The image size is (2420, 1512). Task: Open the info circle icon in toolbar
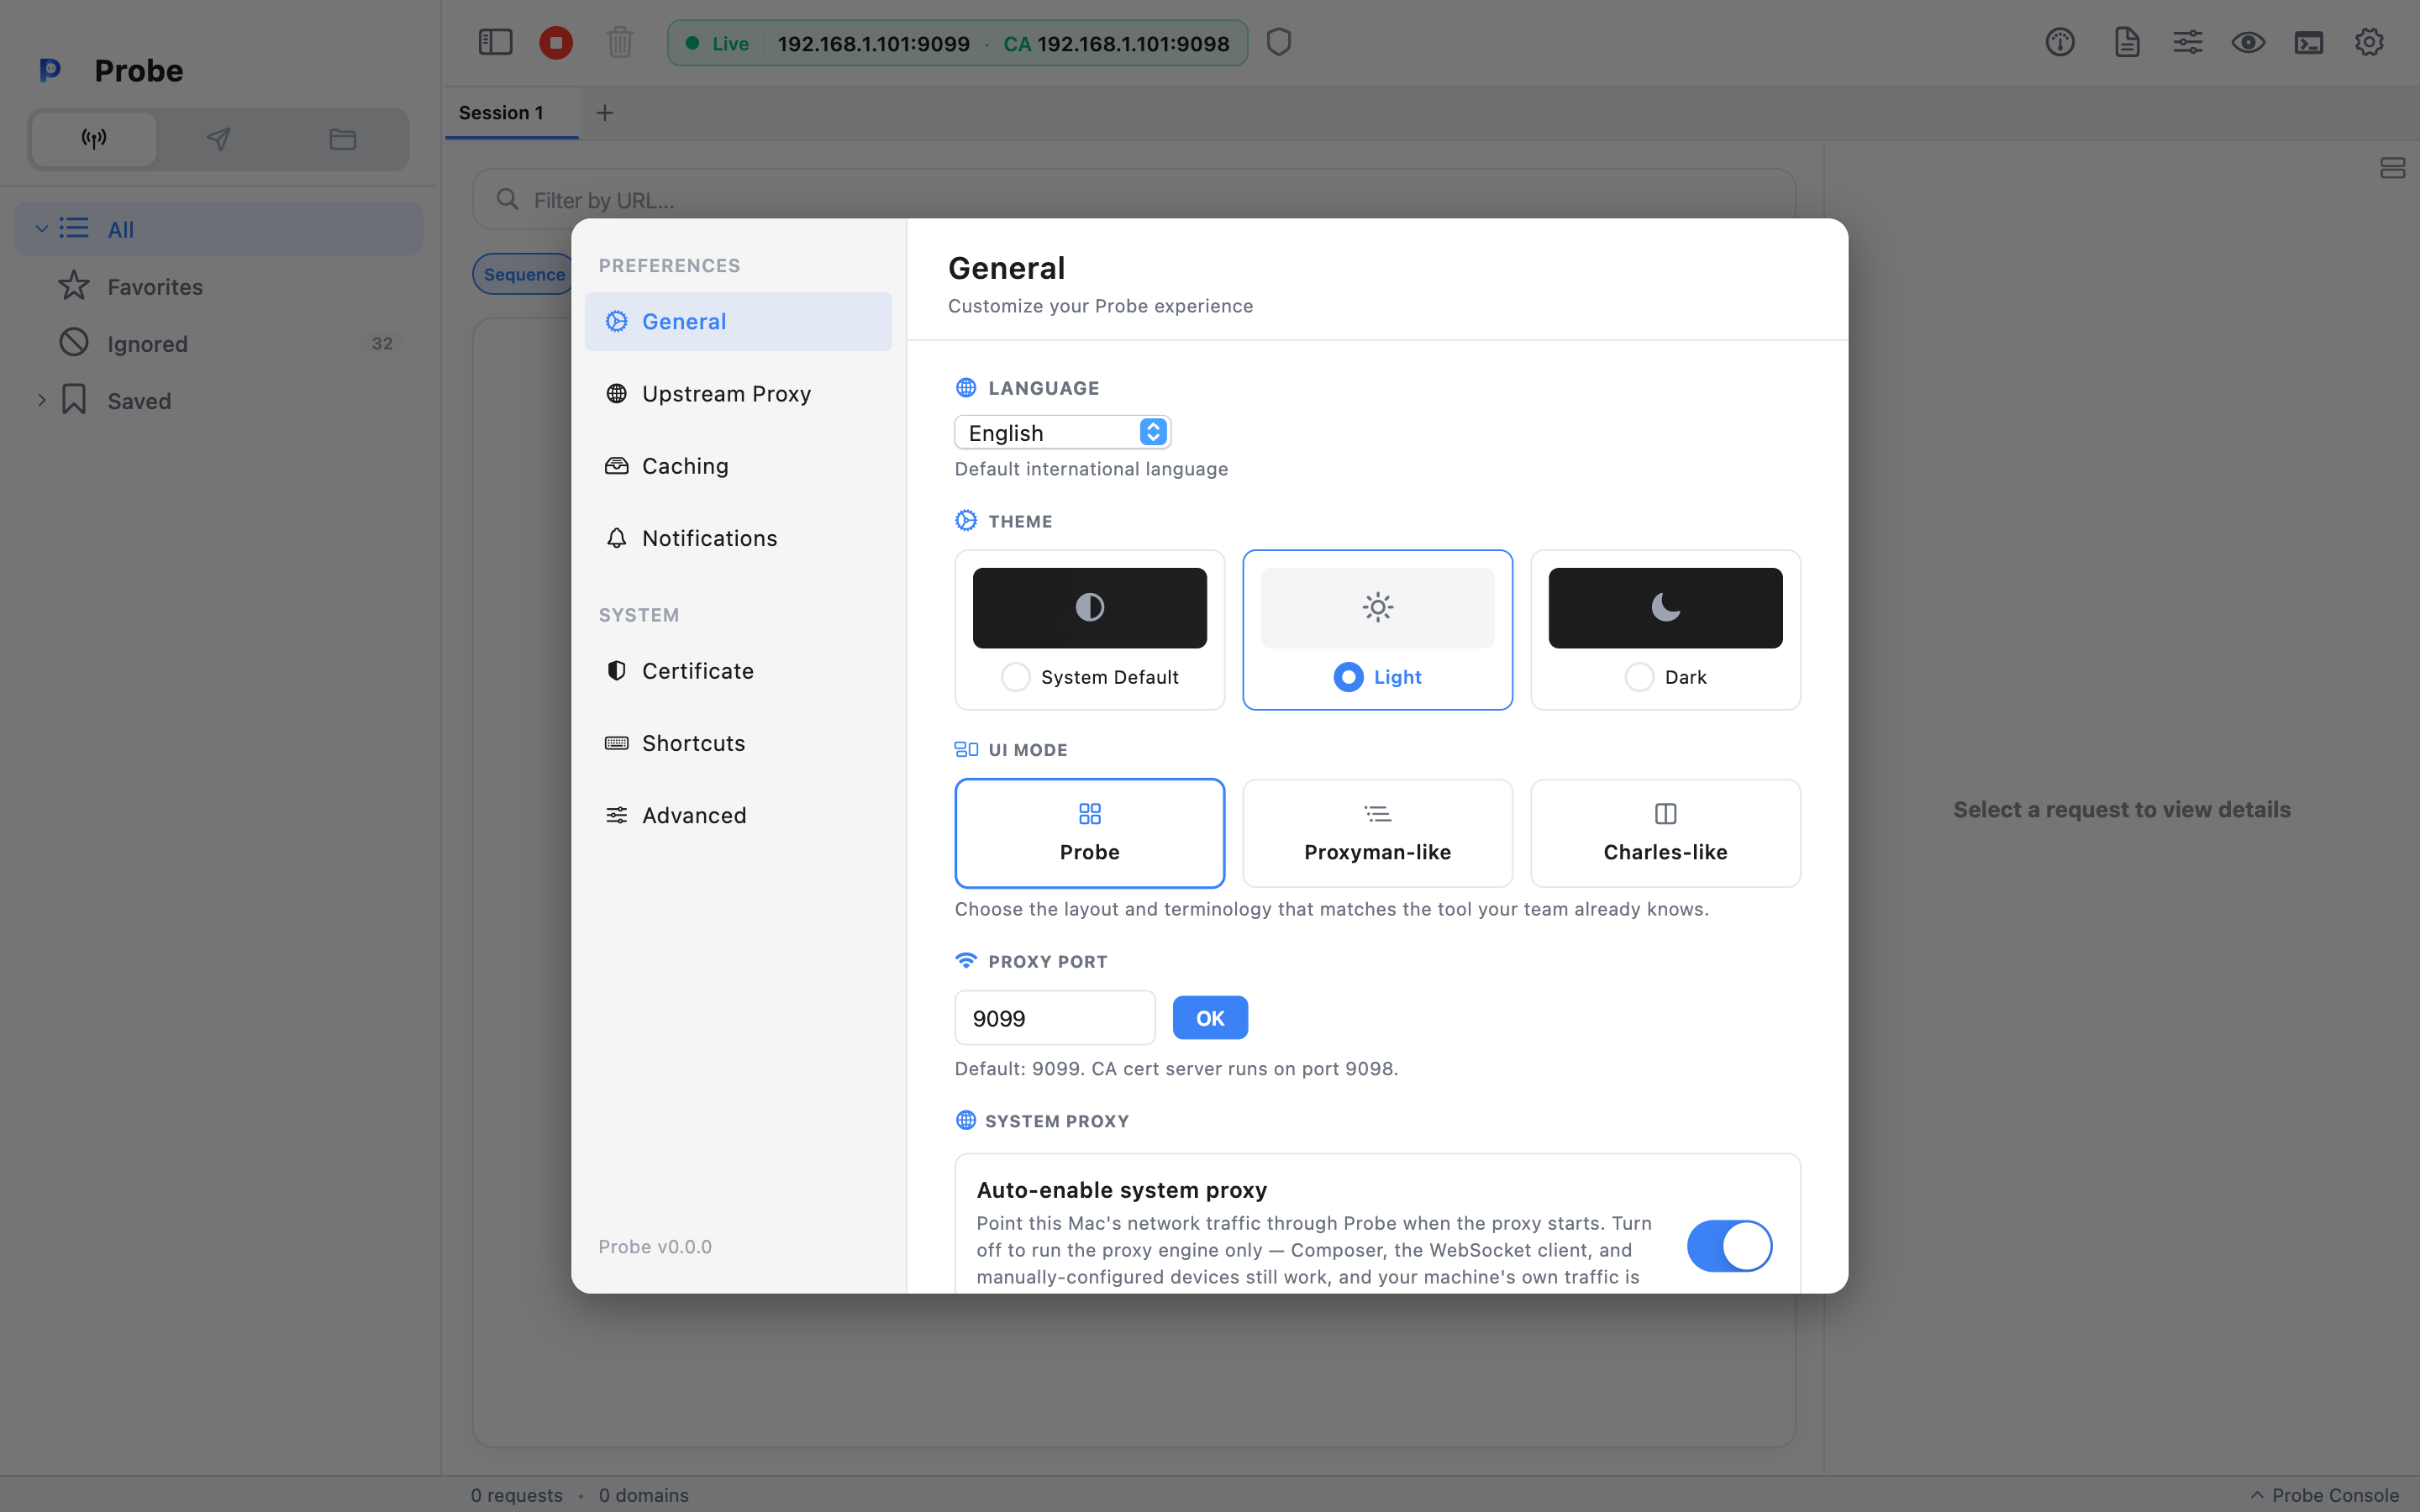click(x=2060, y=42)
